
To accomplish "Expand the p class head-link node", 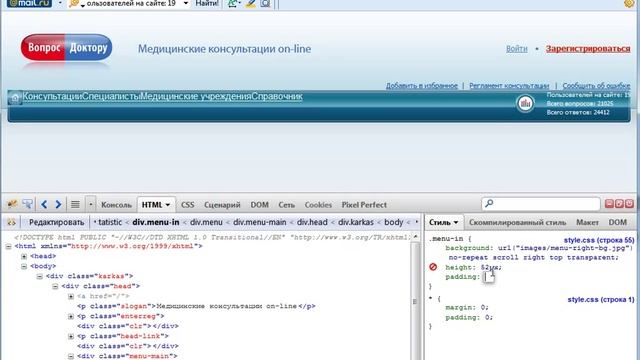I will 71,336.
